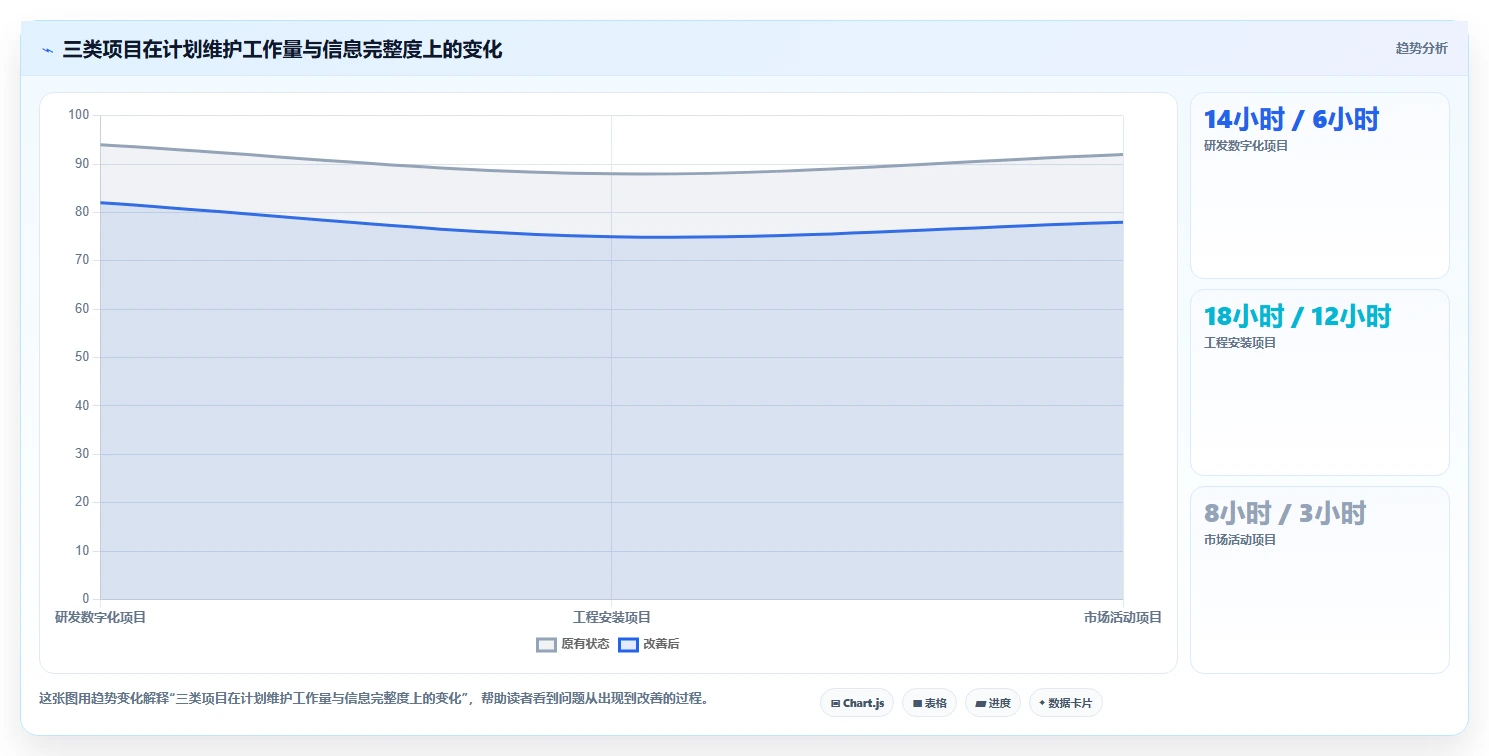Click the title 三类项目在计划维护工作量与信息完整度上的变化

282,49
